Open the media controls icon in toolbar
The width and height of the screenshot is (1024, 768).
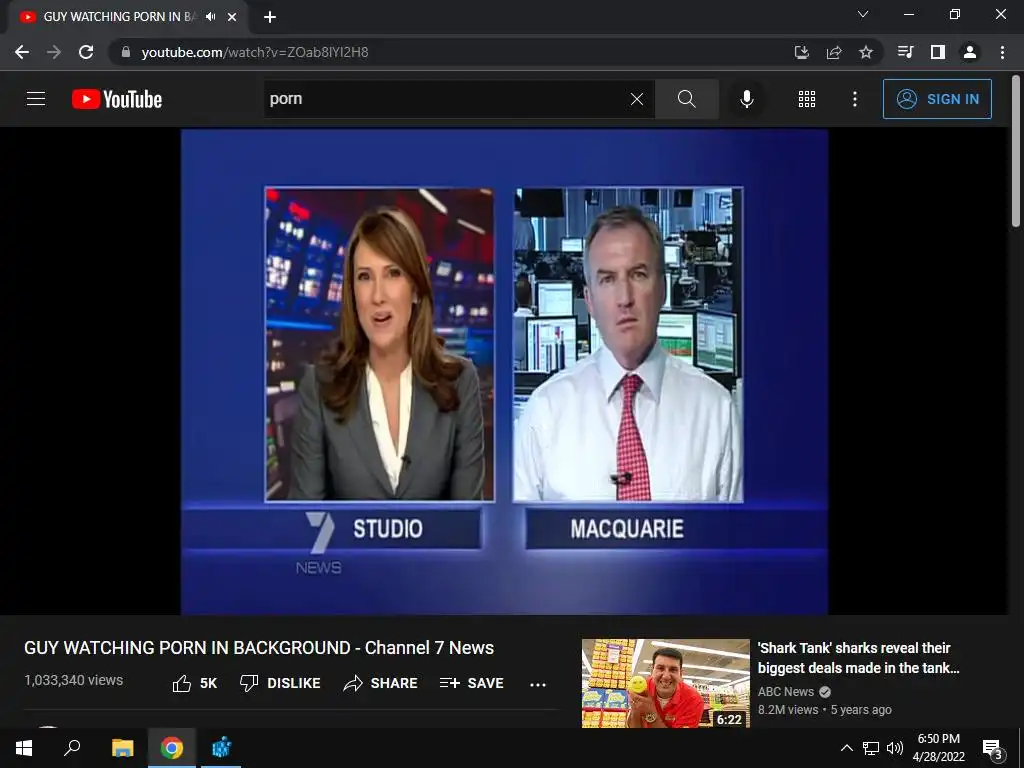[905, 52]
